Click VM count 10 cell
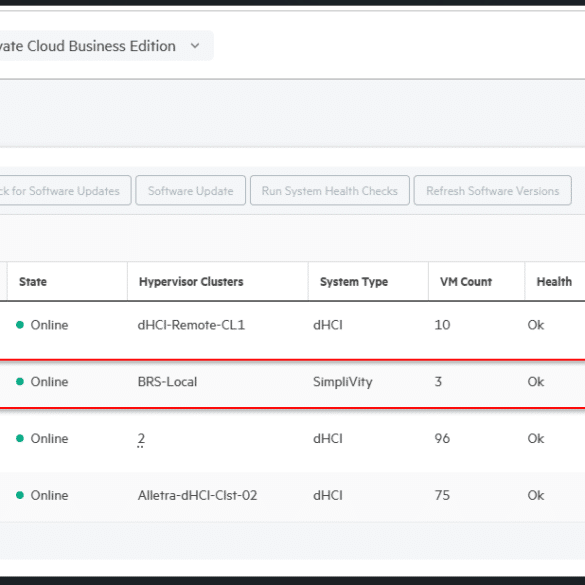 coord(442,325)
